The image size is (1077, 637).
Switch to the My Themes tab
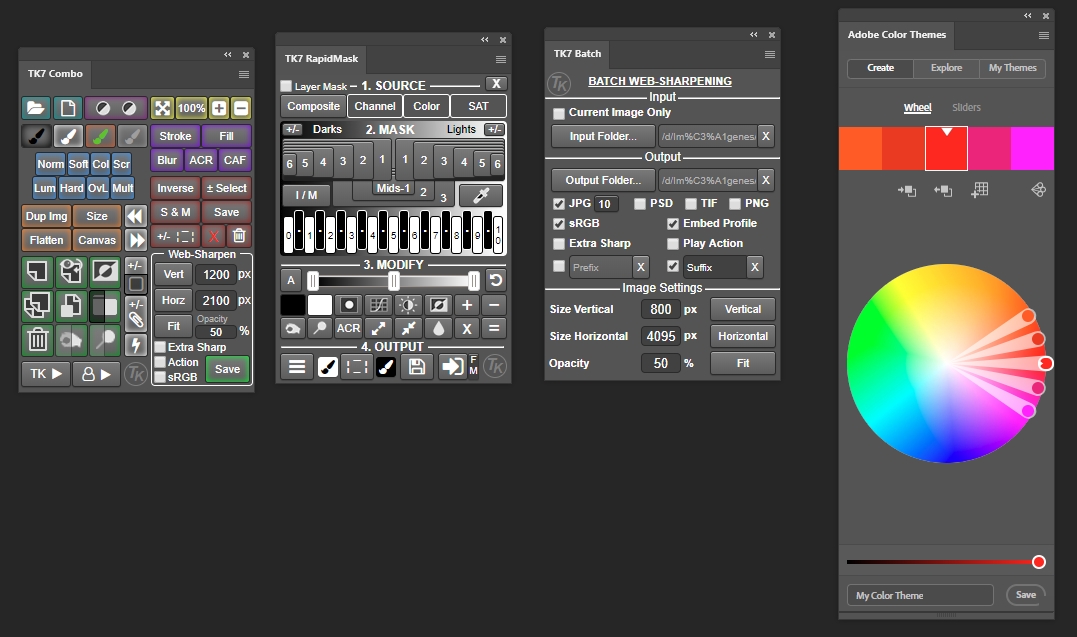[x=1012, y=68]
